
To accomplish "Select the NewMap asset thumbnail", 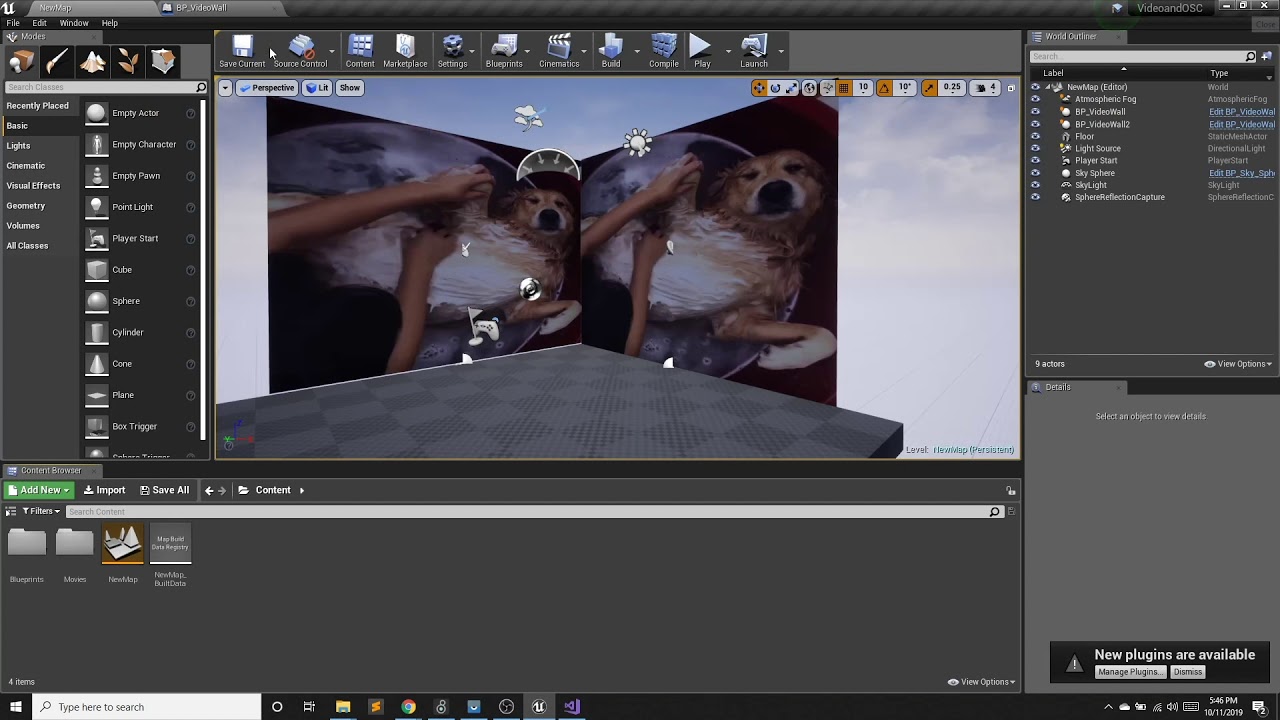I will click(123, 544).
